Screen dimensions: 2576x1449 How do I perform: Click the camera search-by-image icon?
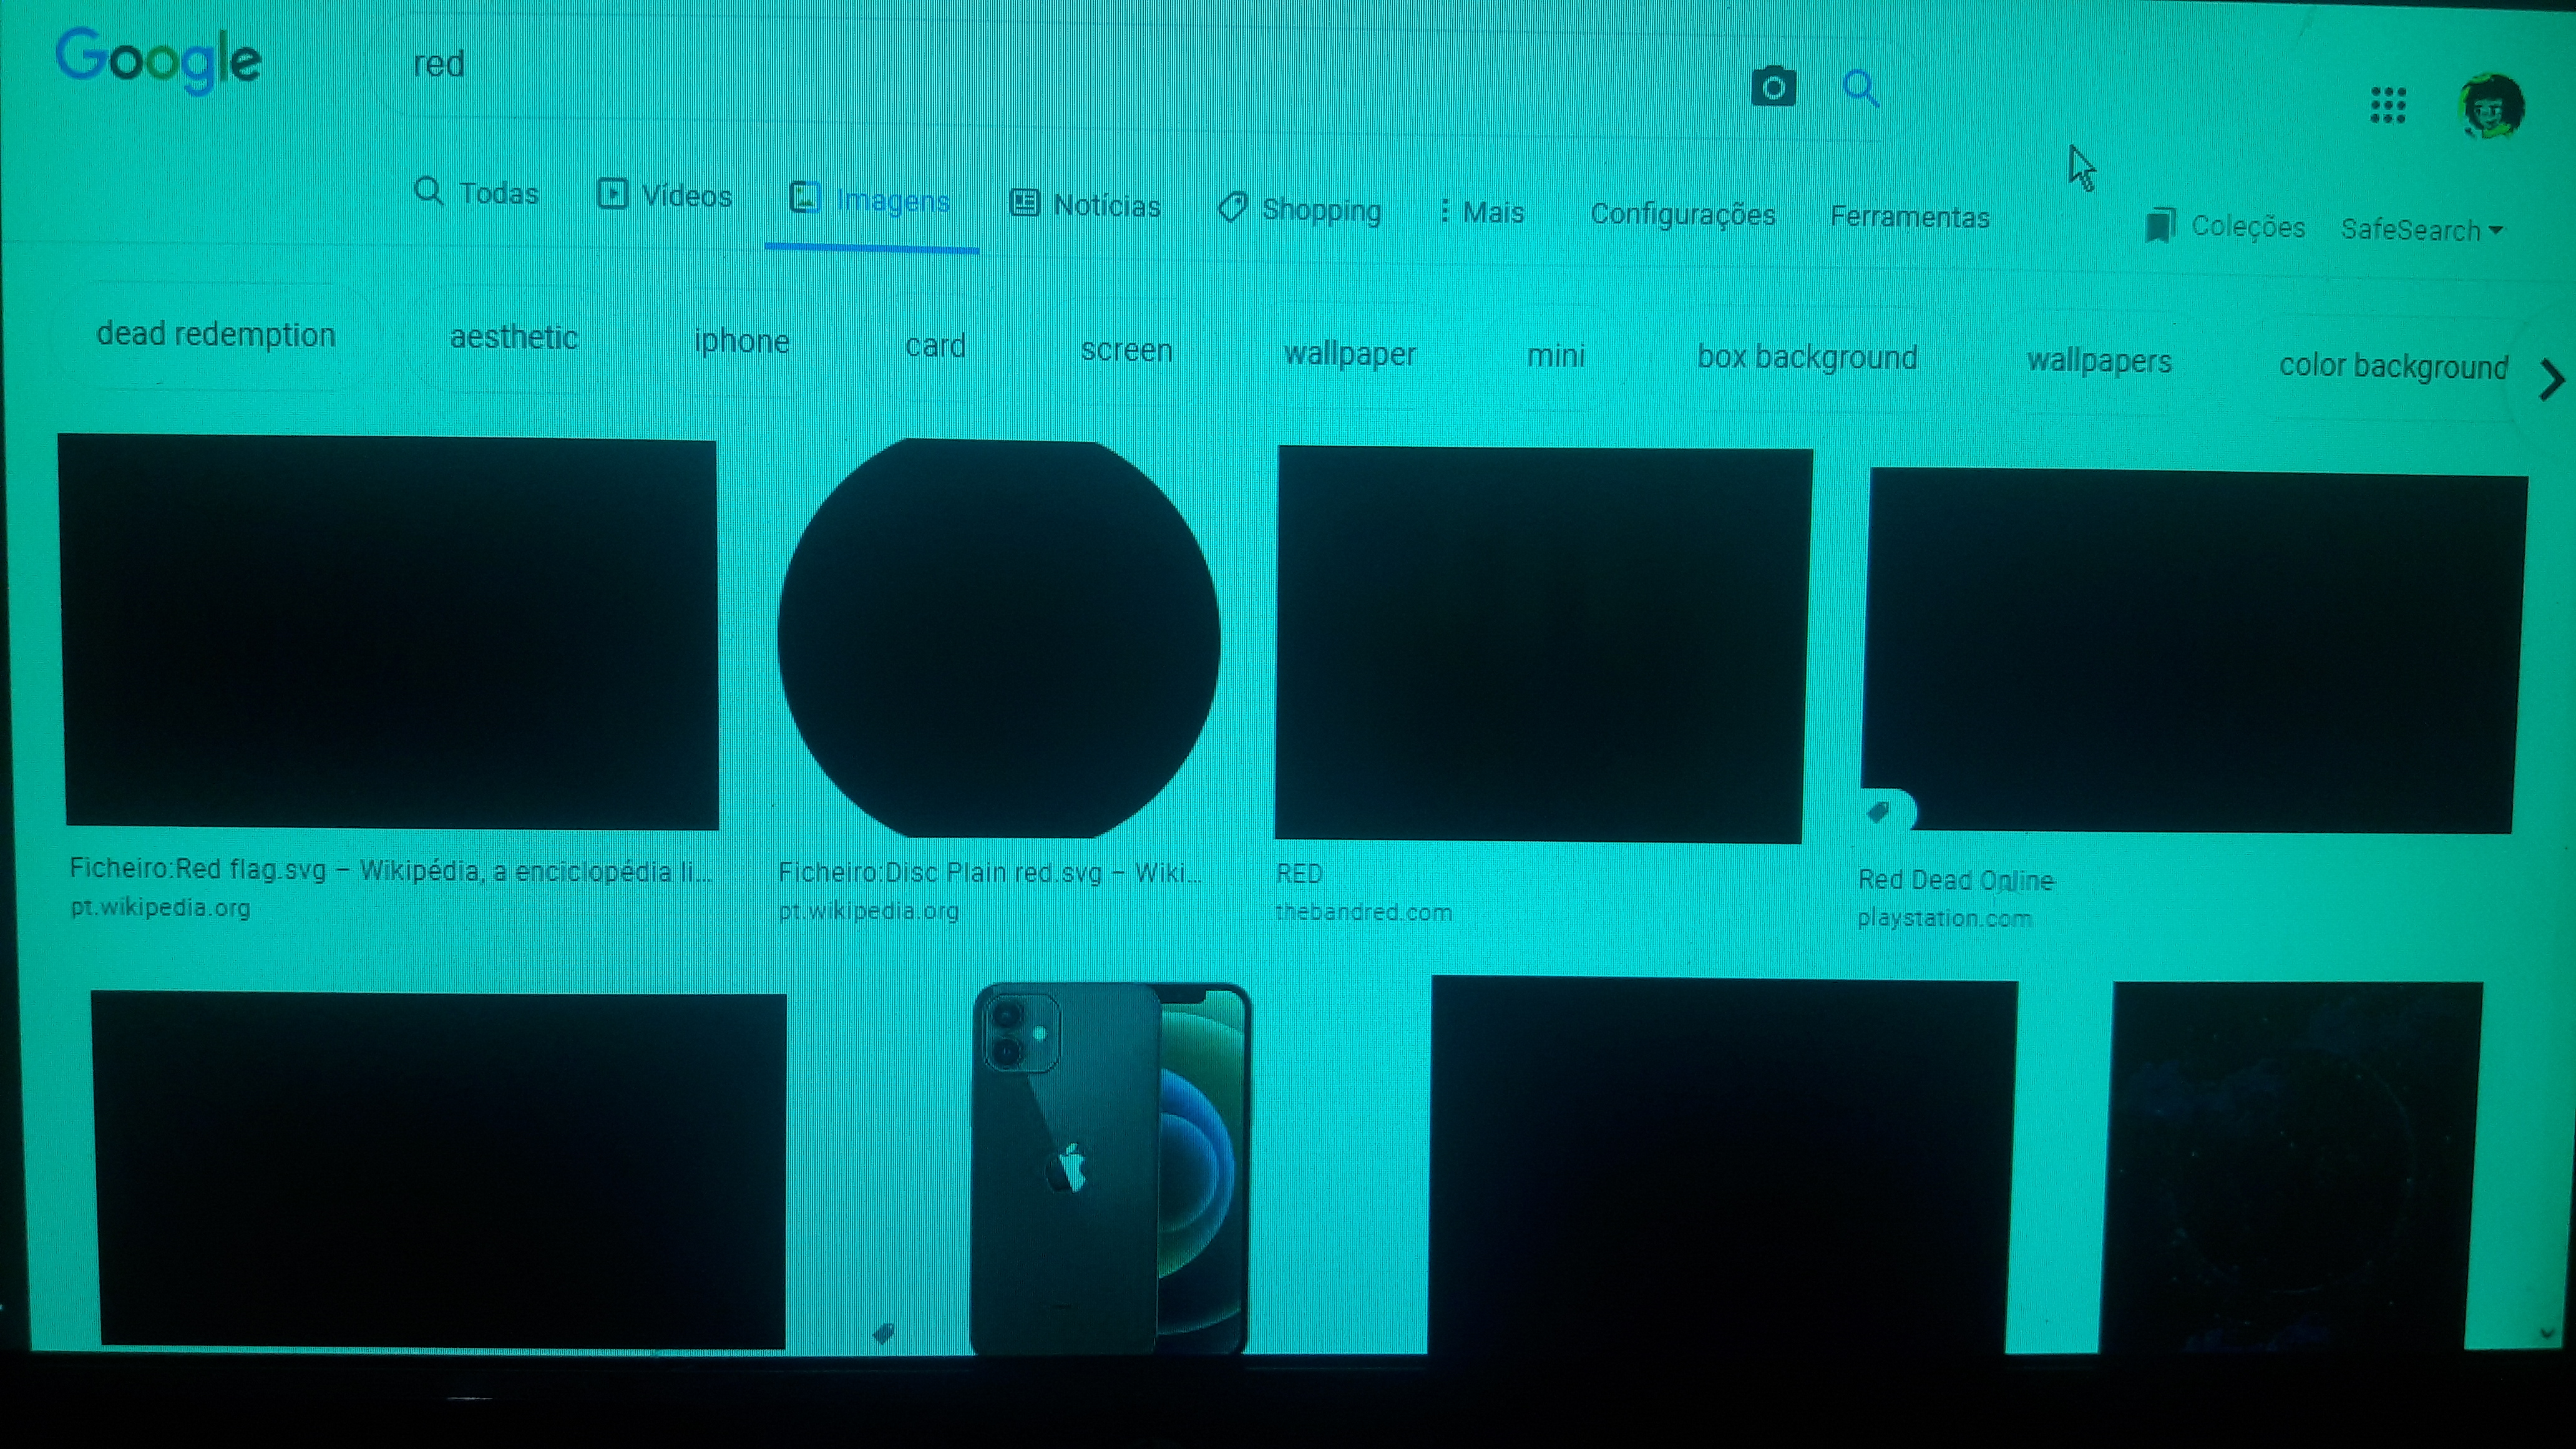click(x=1773, y=87)
